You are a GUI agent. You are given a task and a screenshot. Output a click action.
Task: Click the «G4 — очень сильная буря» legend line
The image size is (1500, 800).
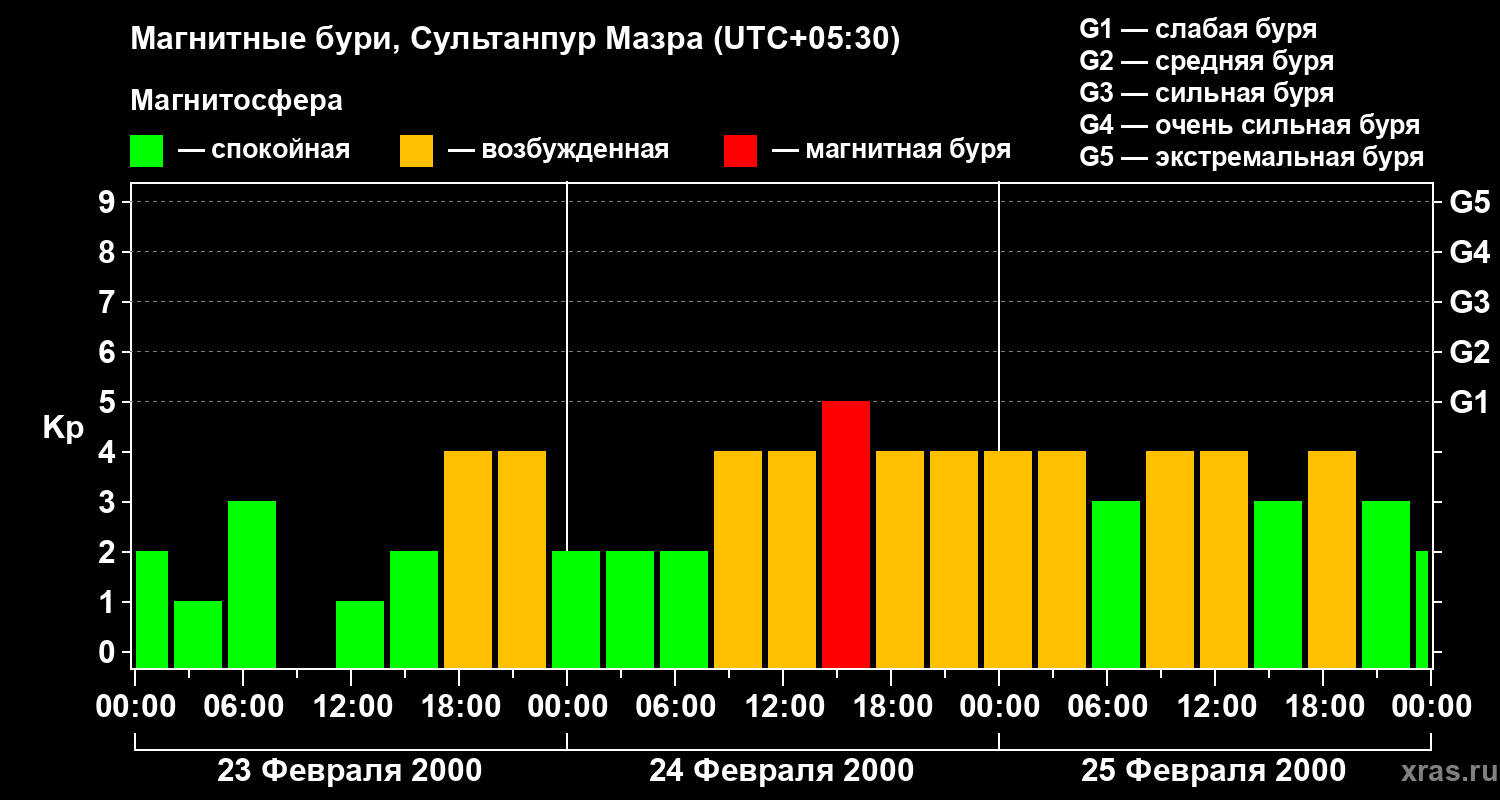[x=1250, y=125]
